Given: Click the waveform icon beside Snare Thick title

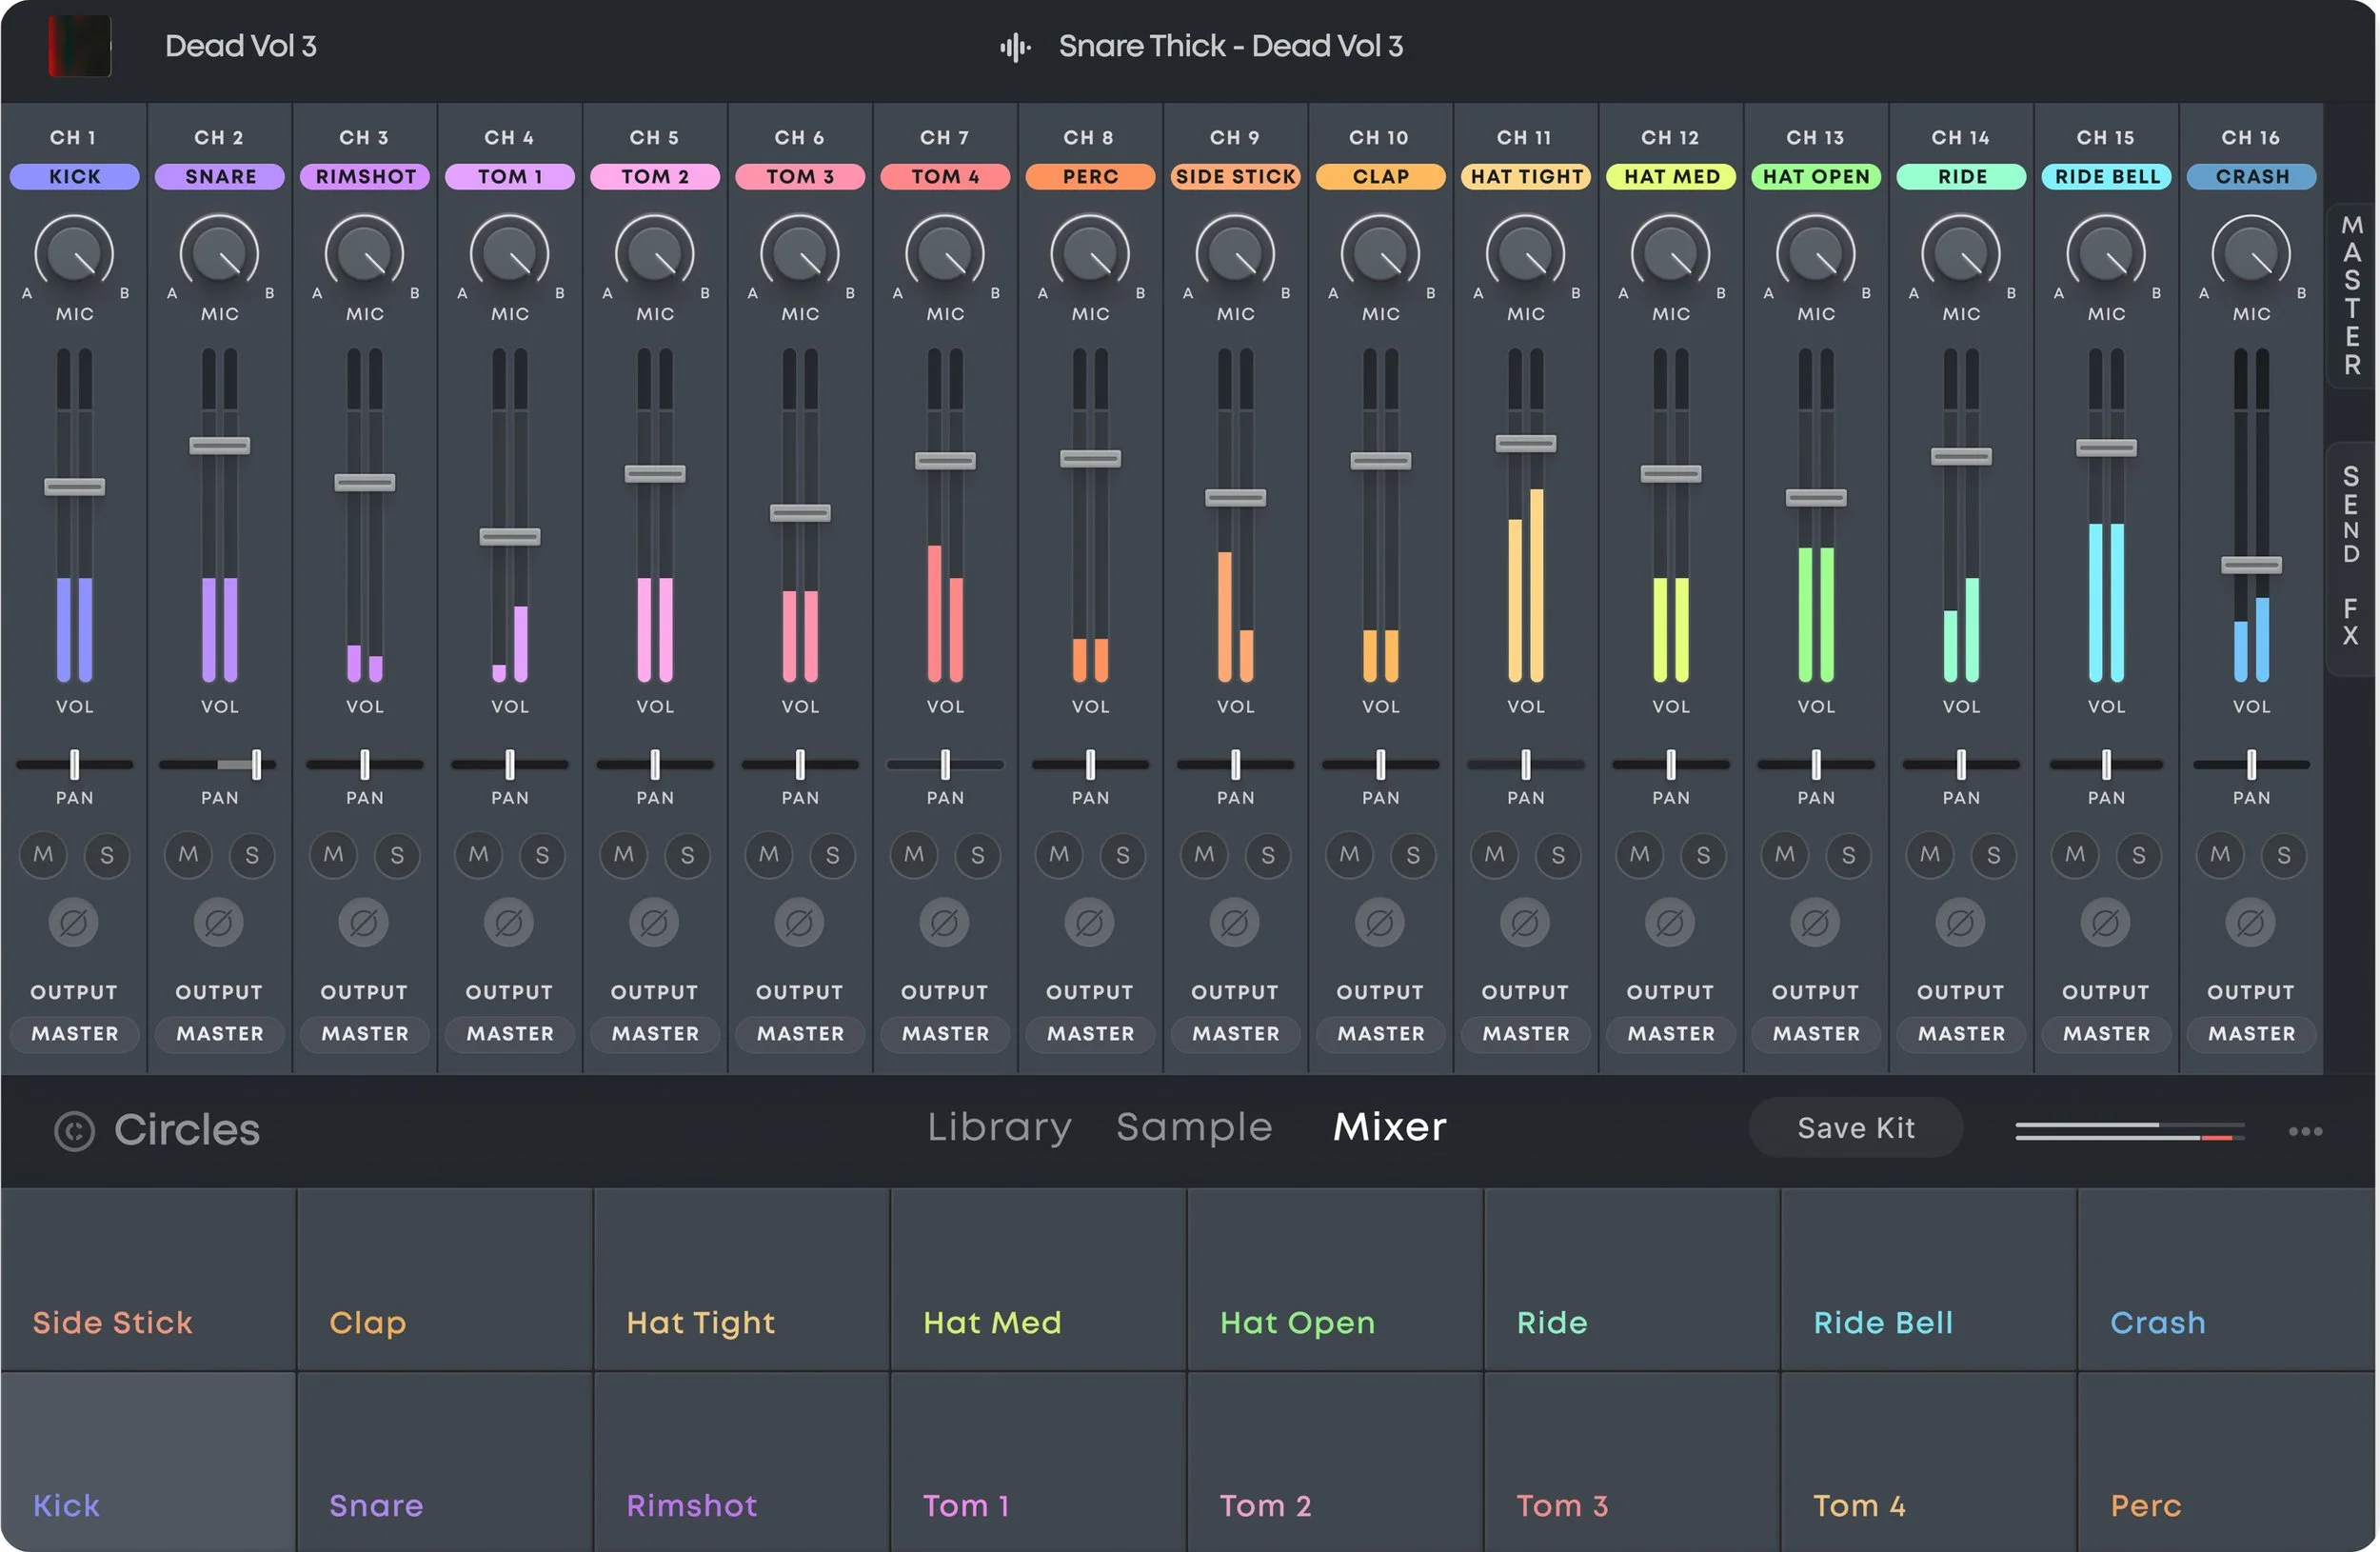Looking at the screenshot, I should click(x=1015, y=46).
